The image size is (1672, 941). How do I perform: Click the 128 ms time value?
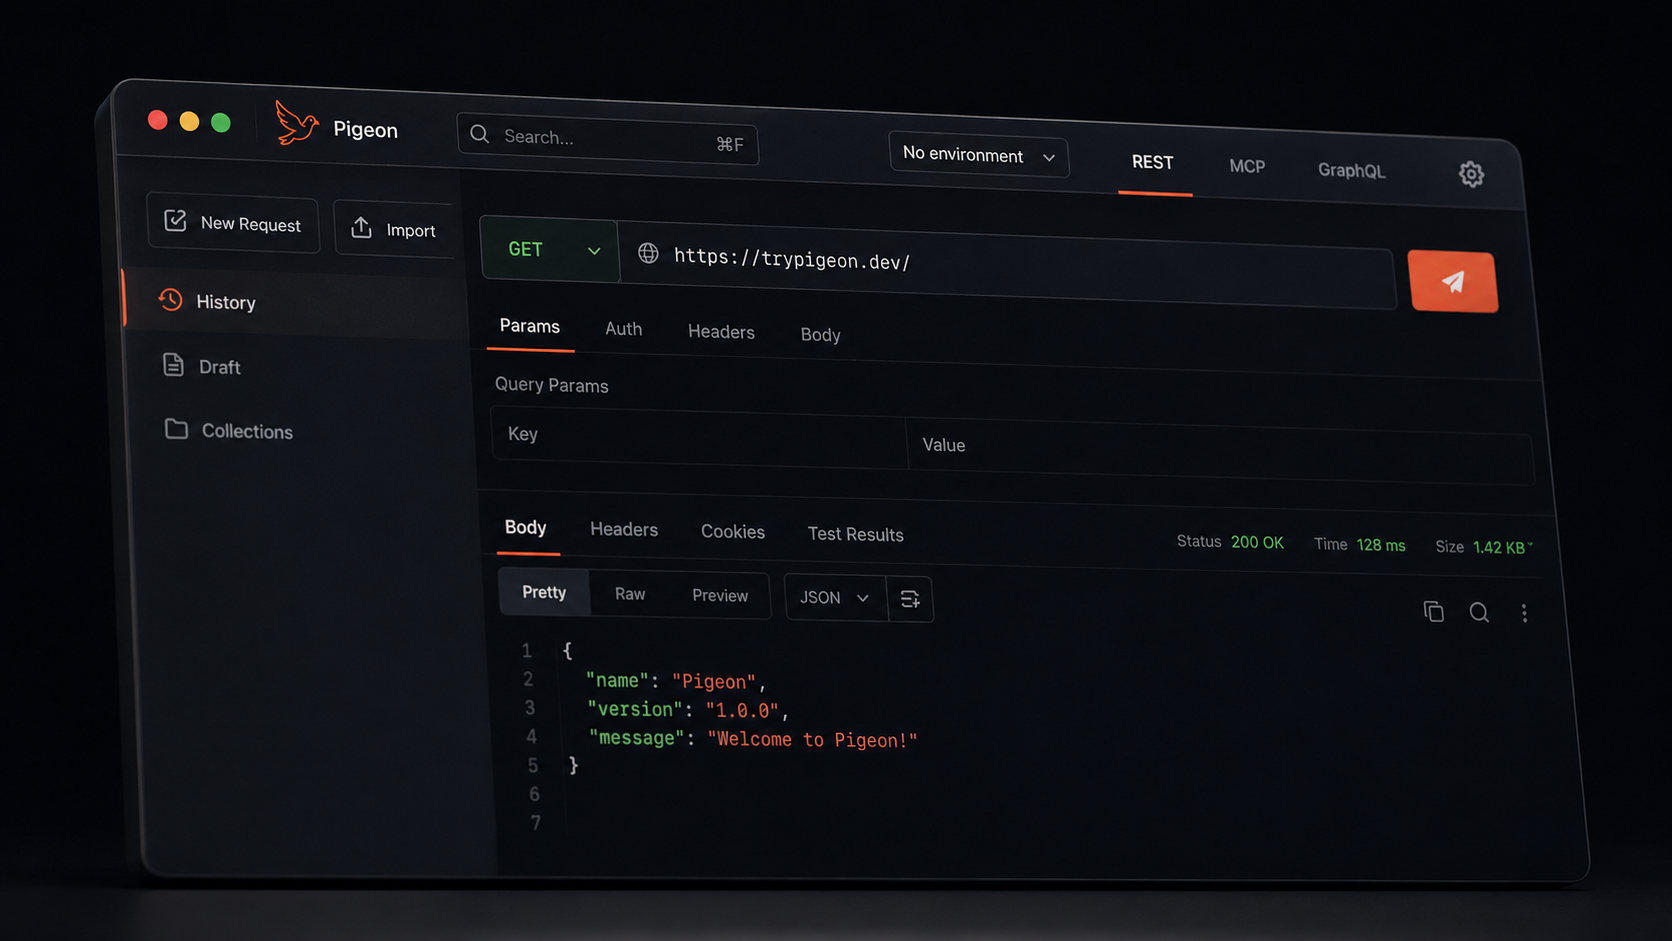point(1381,545)
